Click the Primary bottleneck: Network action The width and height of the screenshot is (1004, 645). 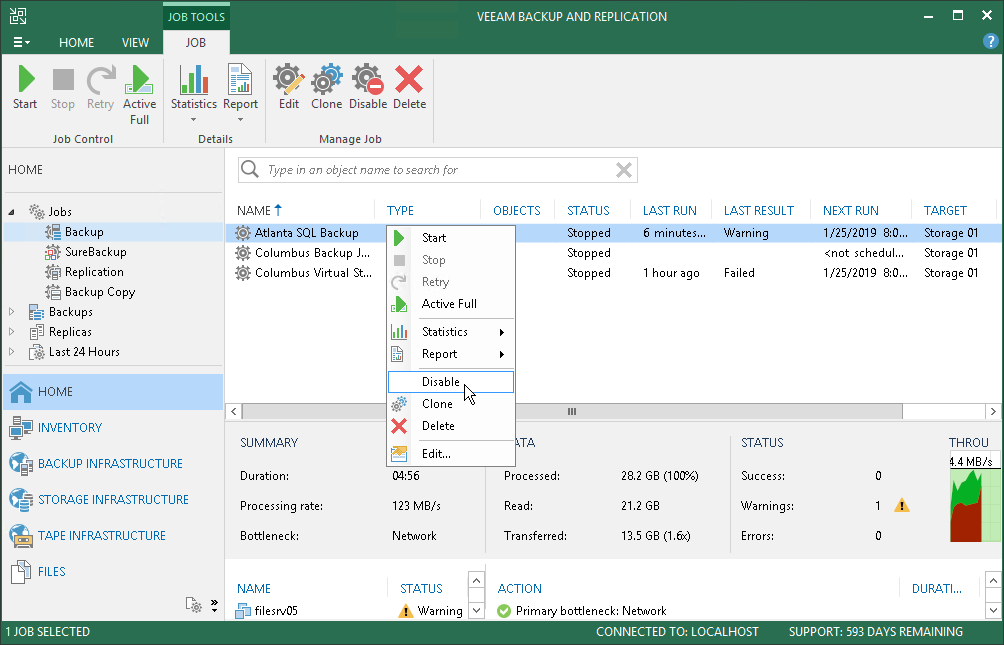(591, 610)
